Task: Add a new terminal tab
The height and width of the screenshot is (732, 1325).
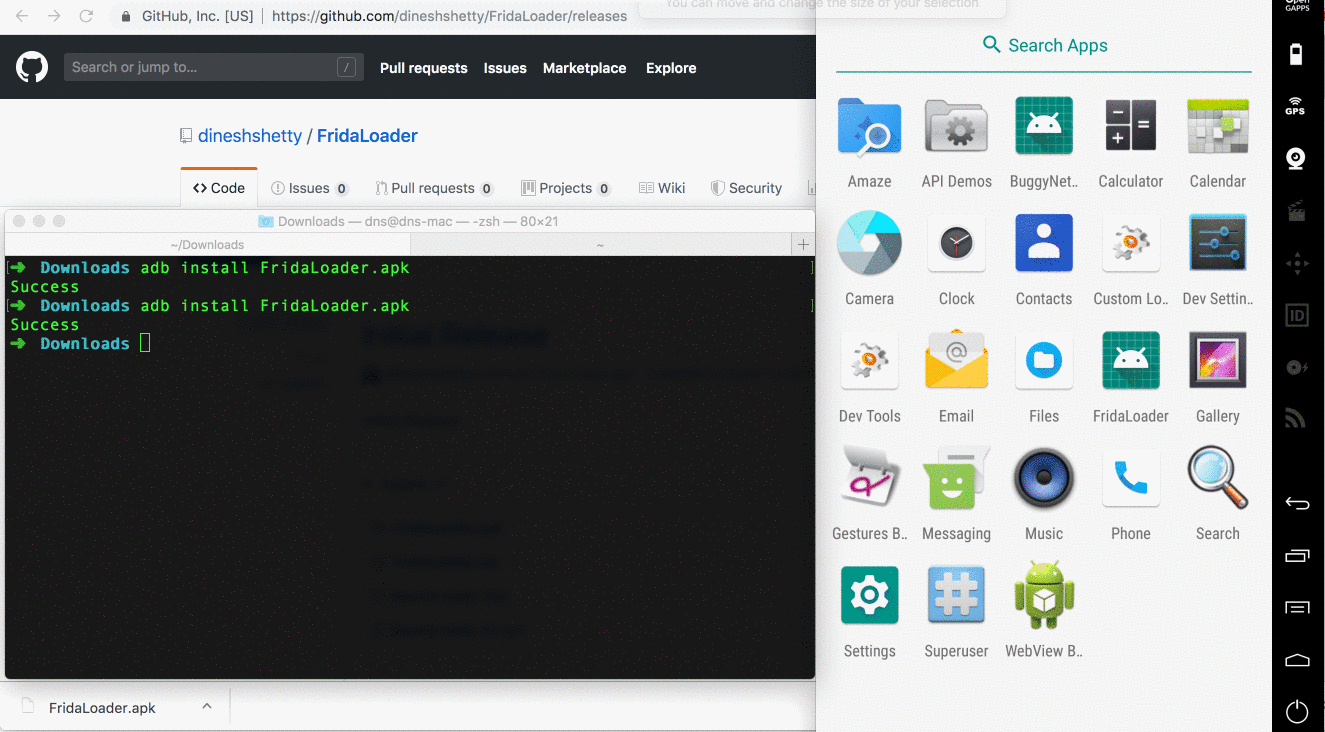Action: [x=802, y=244]
